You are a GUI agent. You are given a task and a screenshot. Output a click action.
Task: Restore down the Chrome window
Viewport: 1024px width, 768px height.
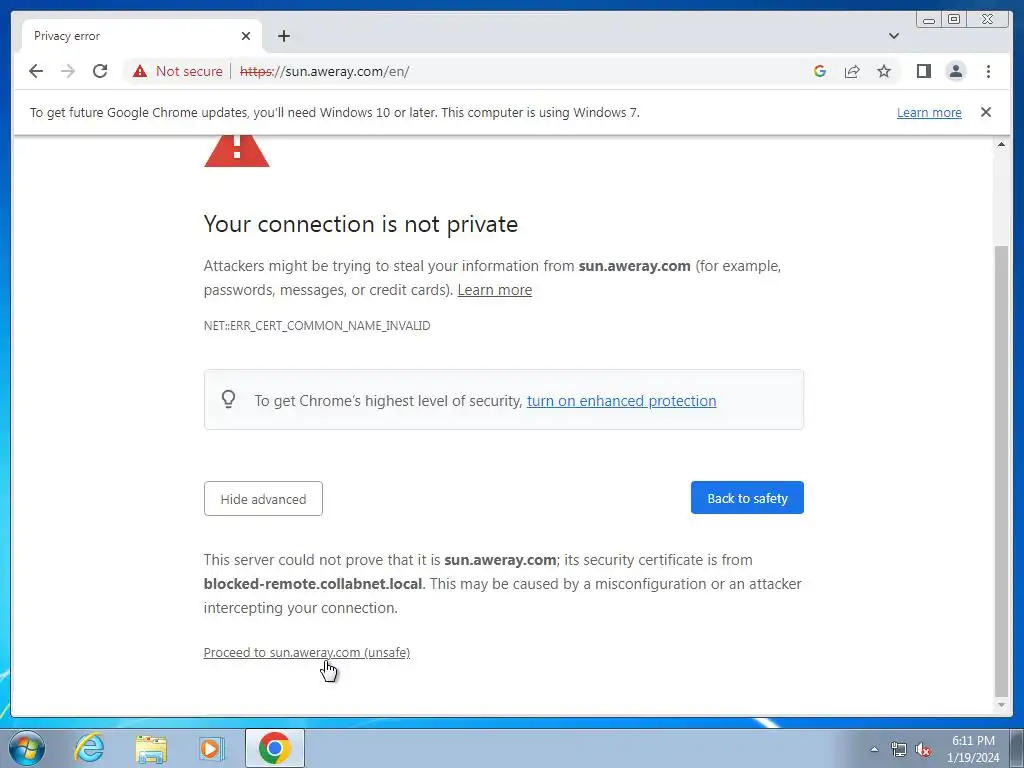pyautogui.click(x=954, y=20)
